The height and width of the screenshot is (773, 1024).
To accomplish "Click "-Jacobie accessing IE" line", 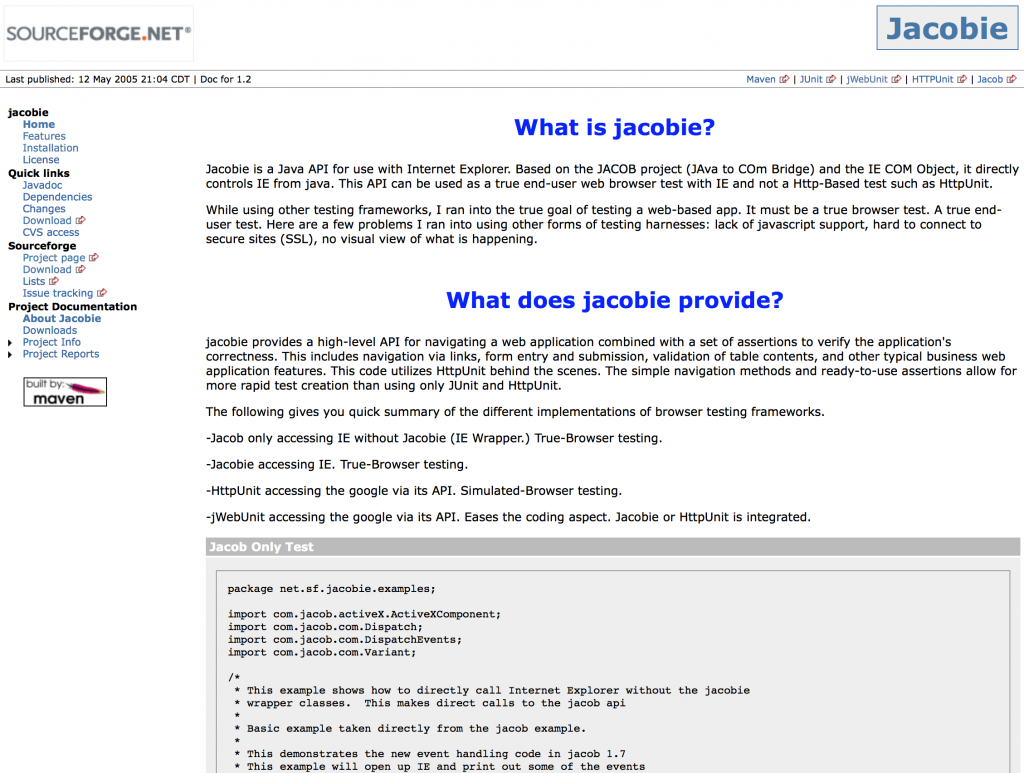I will [x=337, y=464].
